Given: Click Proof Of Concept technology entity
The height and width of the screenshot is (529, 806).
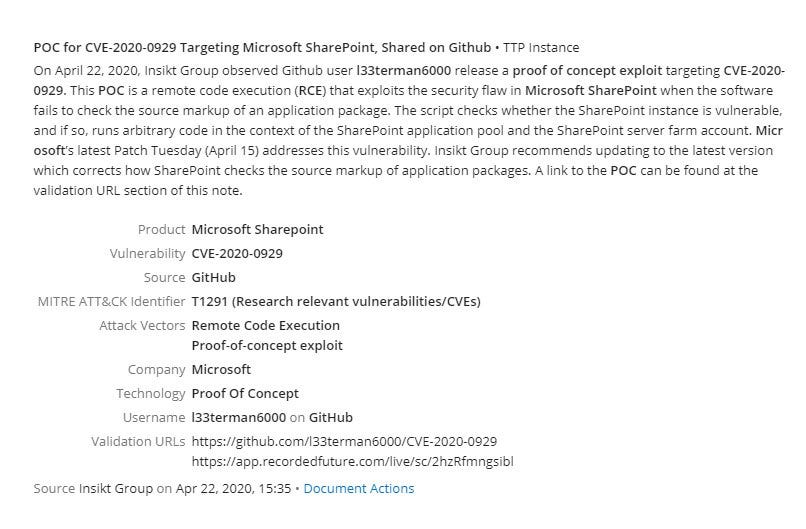Looking at the screenshot, I should 245,394.
